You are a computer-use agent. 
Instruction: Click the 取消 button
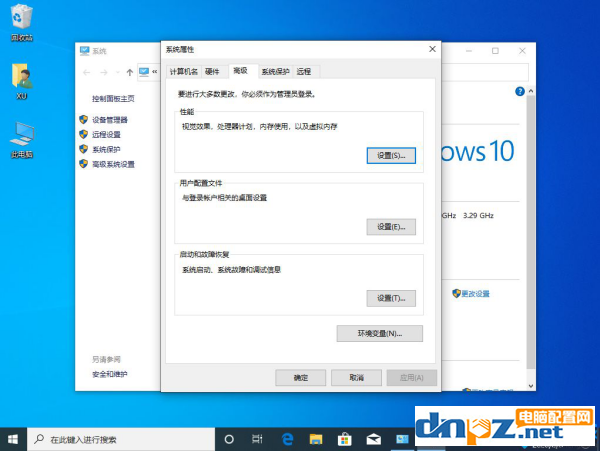click(356, 378)
